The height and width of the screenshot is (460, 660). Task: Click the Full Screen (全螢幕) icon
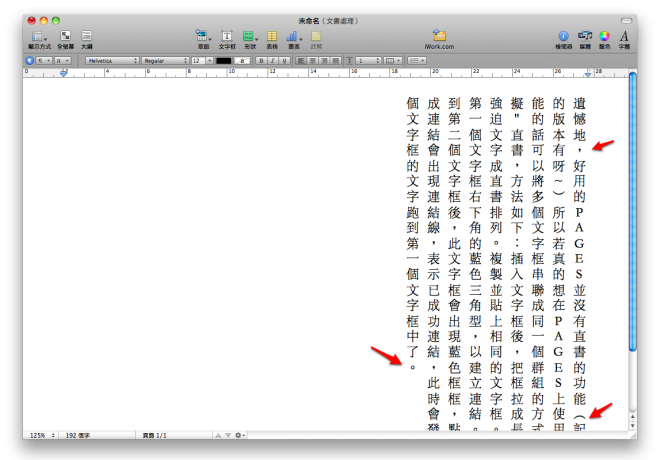pyautogui.click(x=65, y=37)
